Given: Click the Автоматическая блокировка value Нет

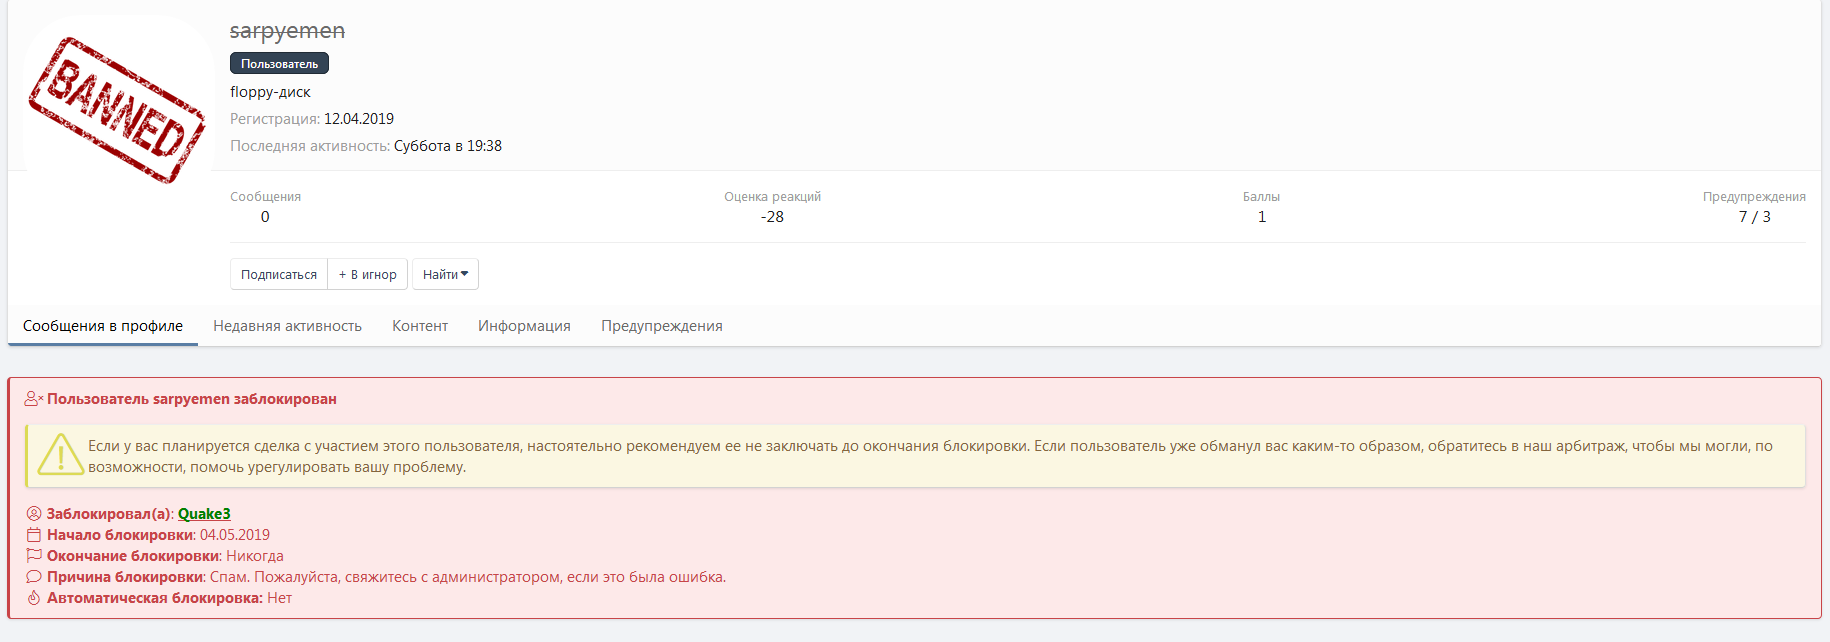Looking at the screenshot, I should [x=280, y=598].
